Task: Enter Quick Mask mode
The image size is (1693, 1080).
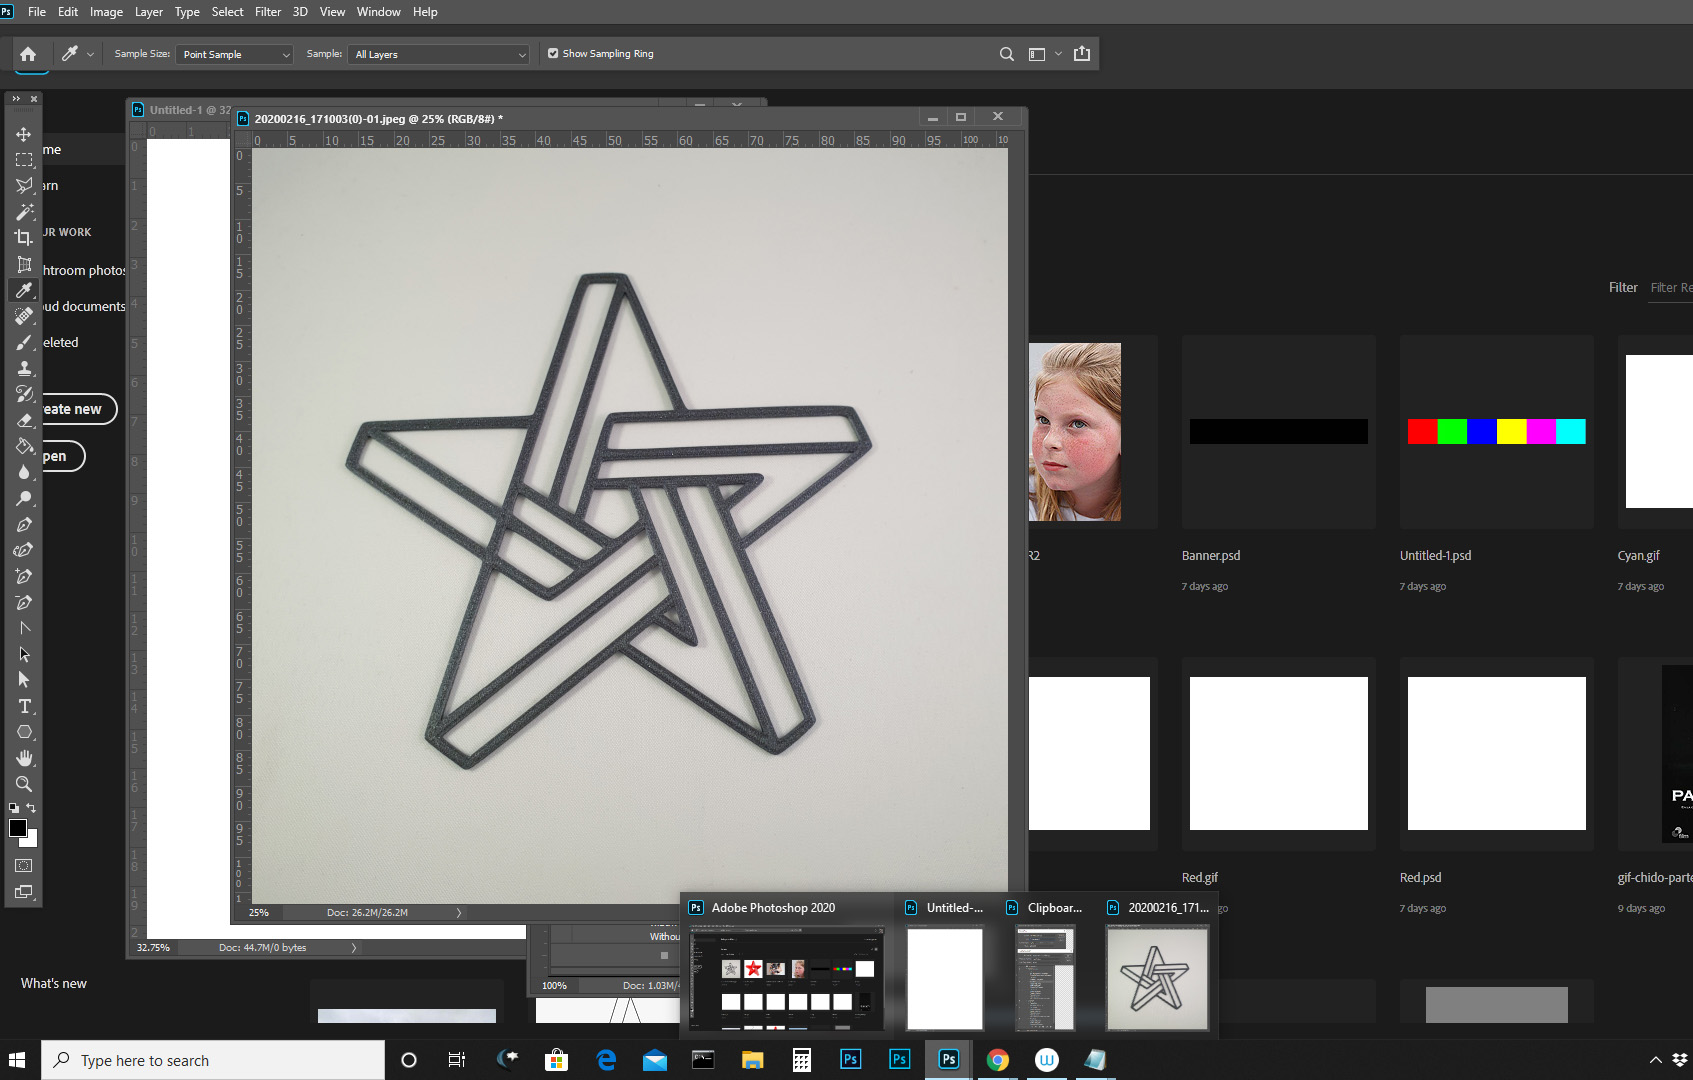Action: tap(24, 865)
